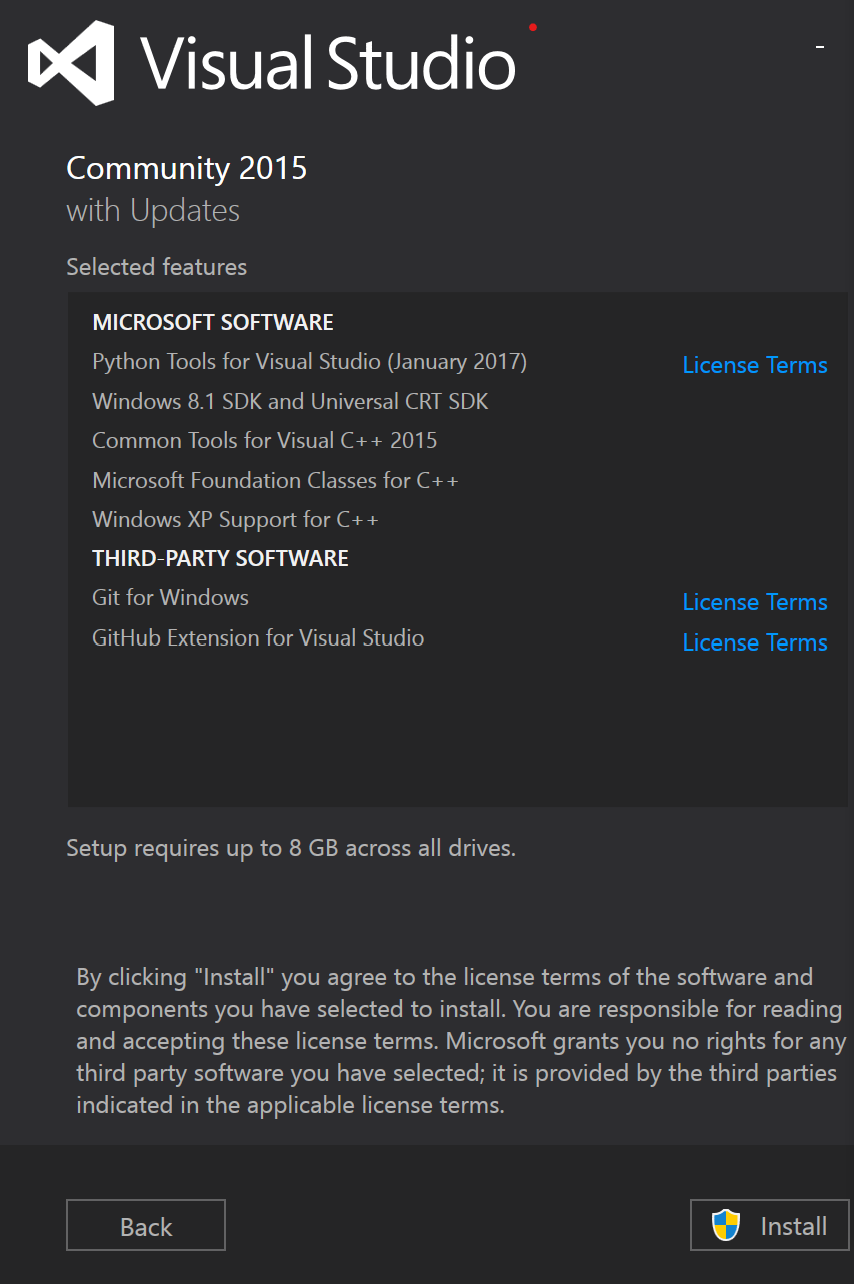
Task: Open License Terms for Git for Windows
Action: (754, 602)
